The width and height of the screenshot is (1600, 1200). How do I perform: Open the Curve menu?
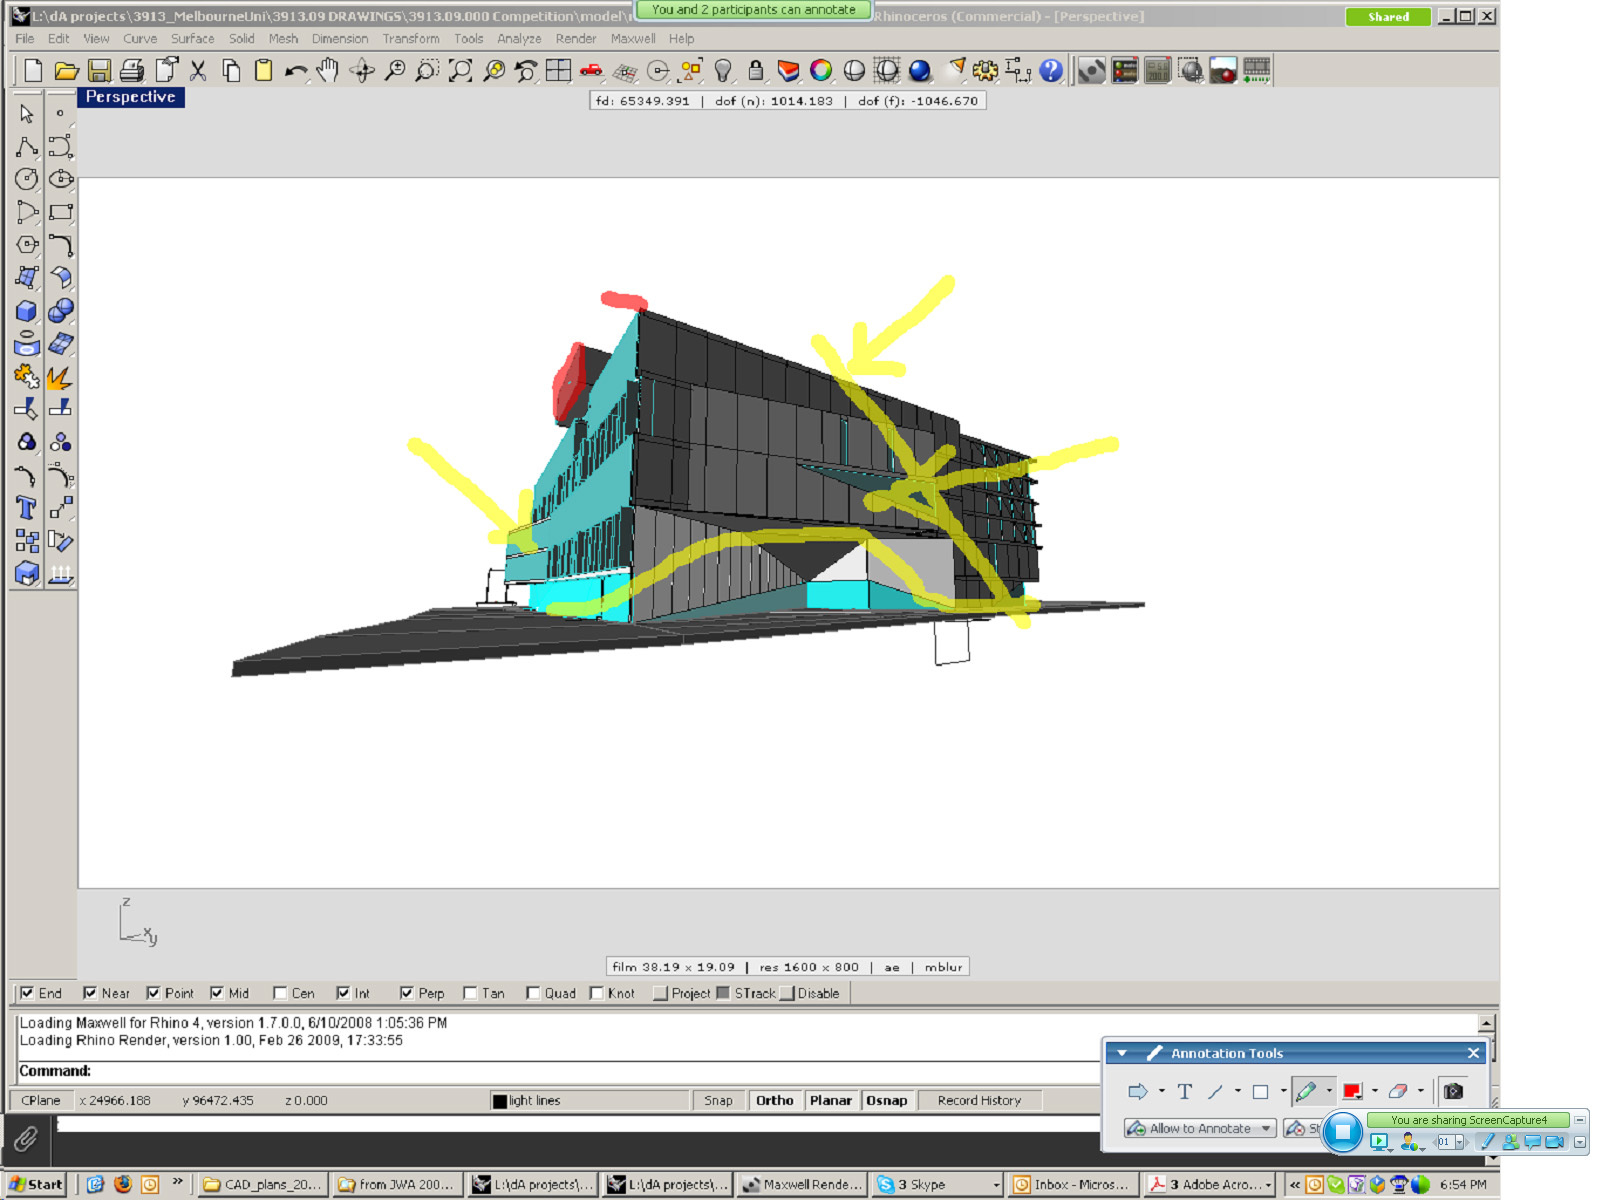(x=140, y=38)
